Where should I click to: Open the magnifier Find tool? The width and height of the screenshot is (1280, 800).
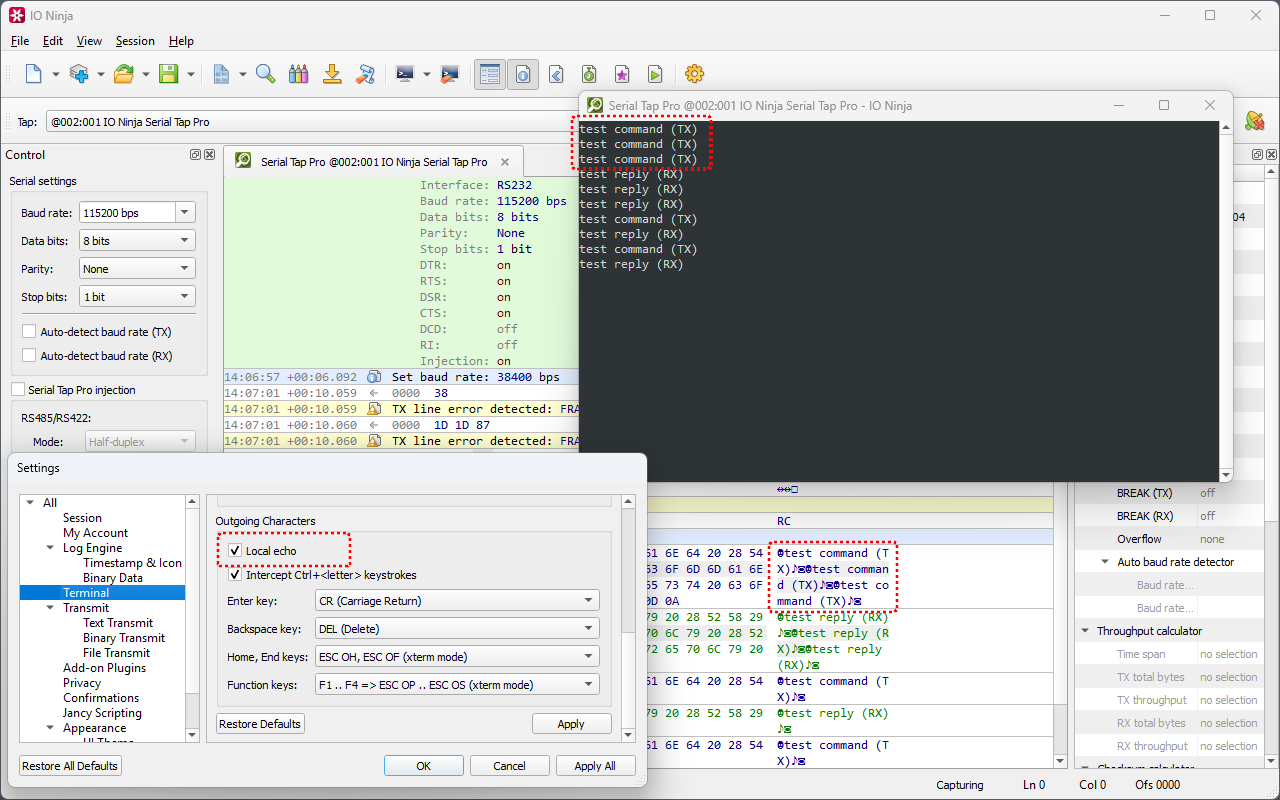click(x=265, y=74)
